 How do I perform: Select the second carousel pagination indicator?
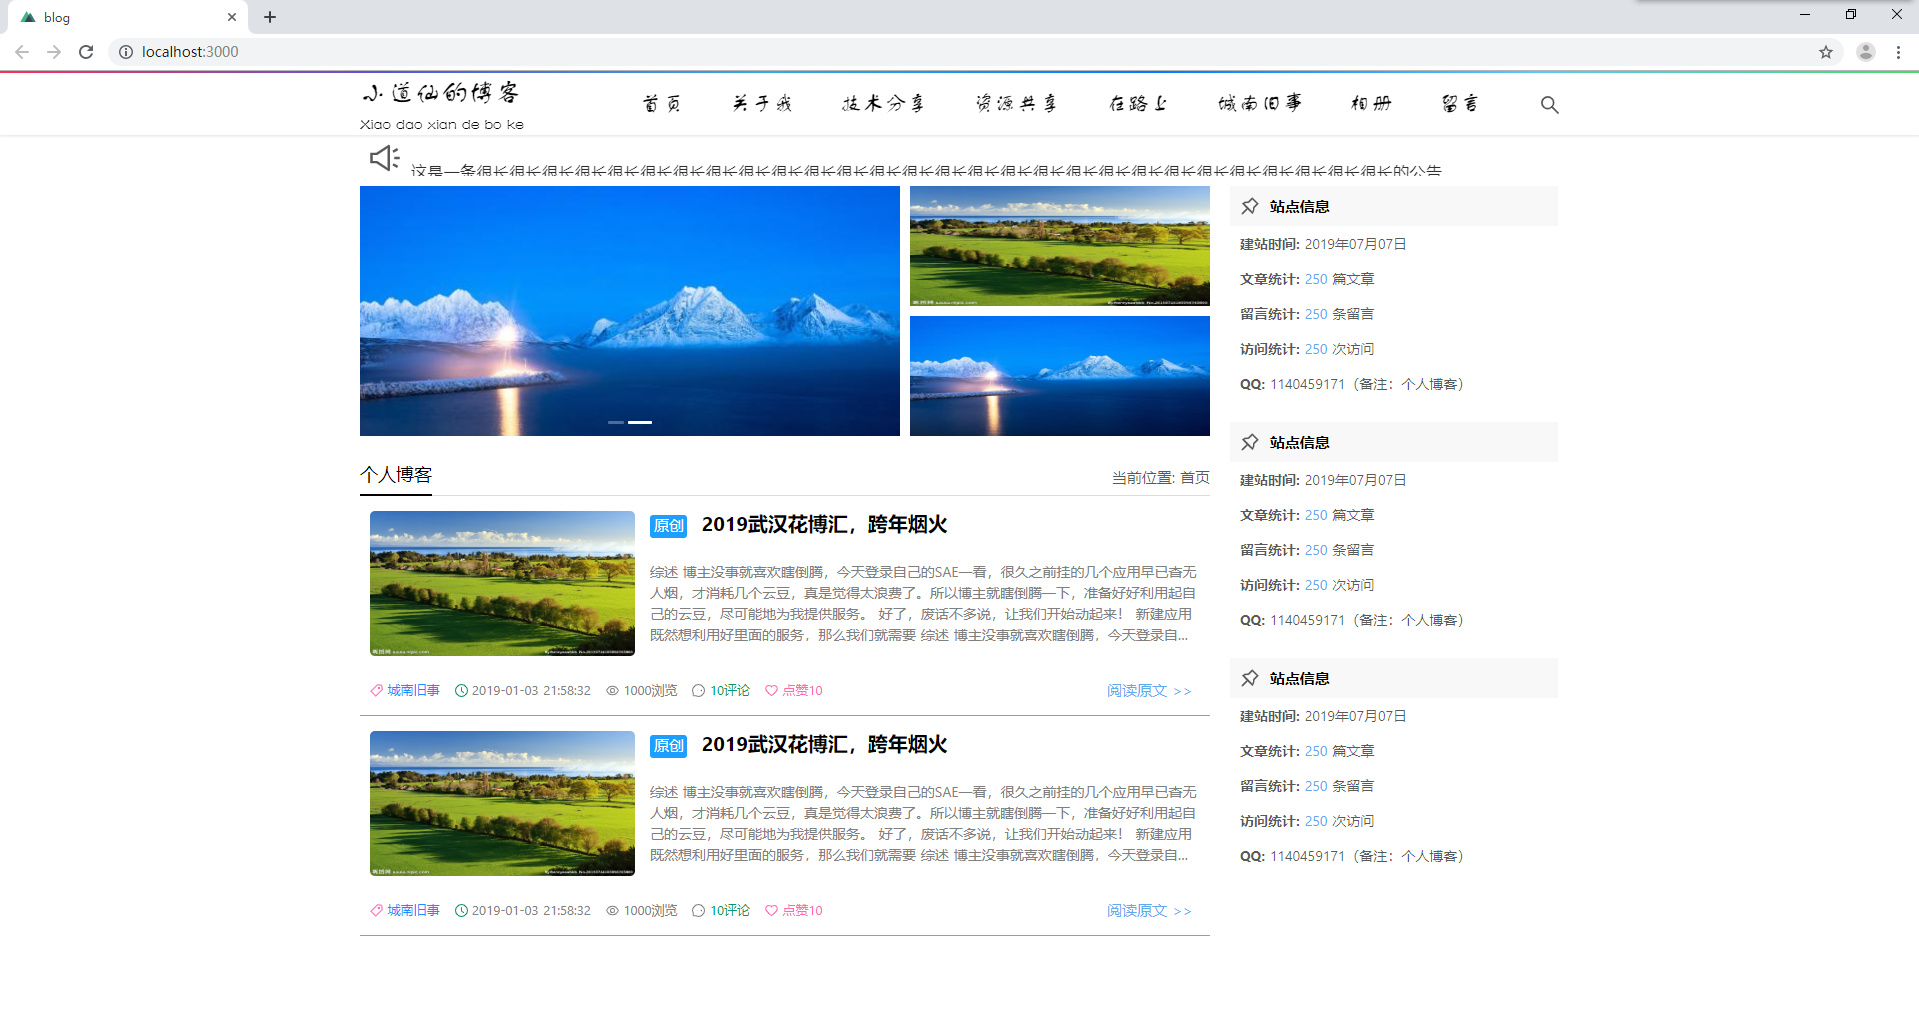coord(640,422)
